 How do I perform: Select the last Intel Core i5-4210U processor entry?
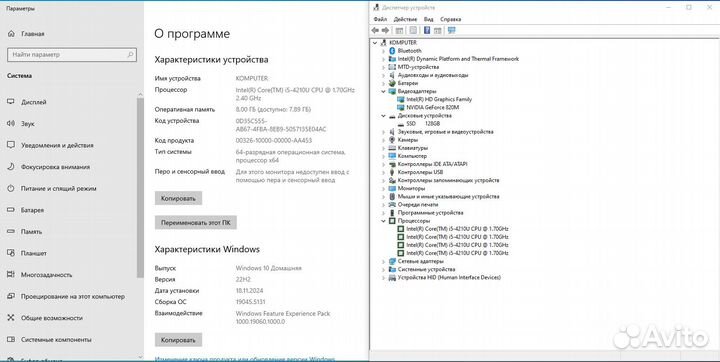pos(457,253)
